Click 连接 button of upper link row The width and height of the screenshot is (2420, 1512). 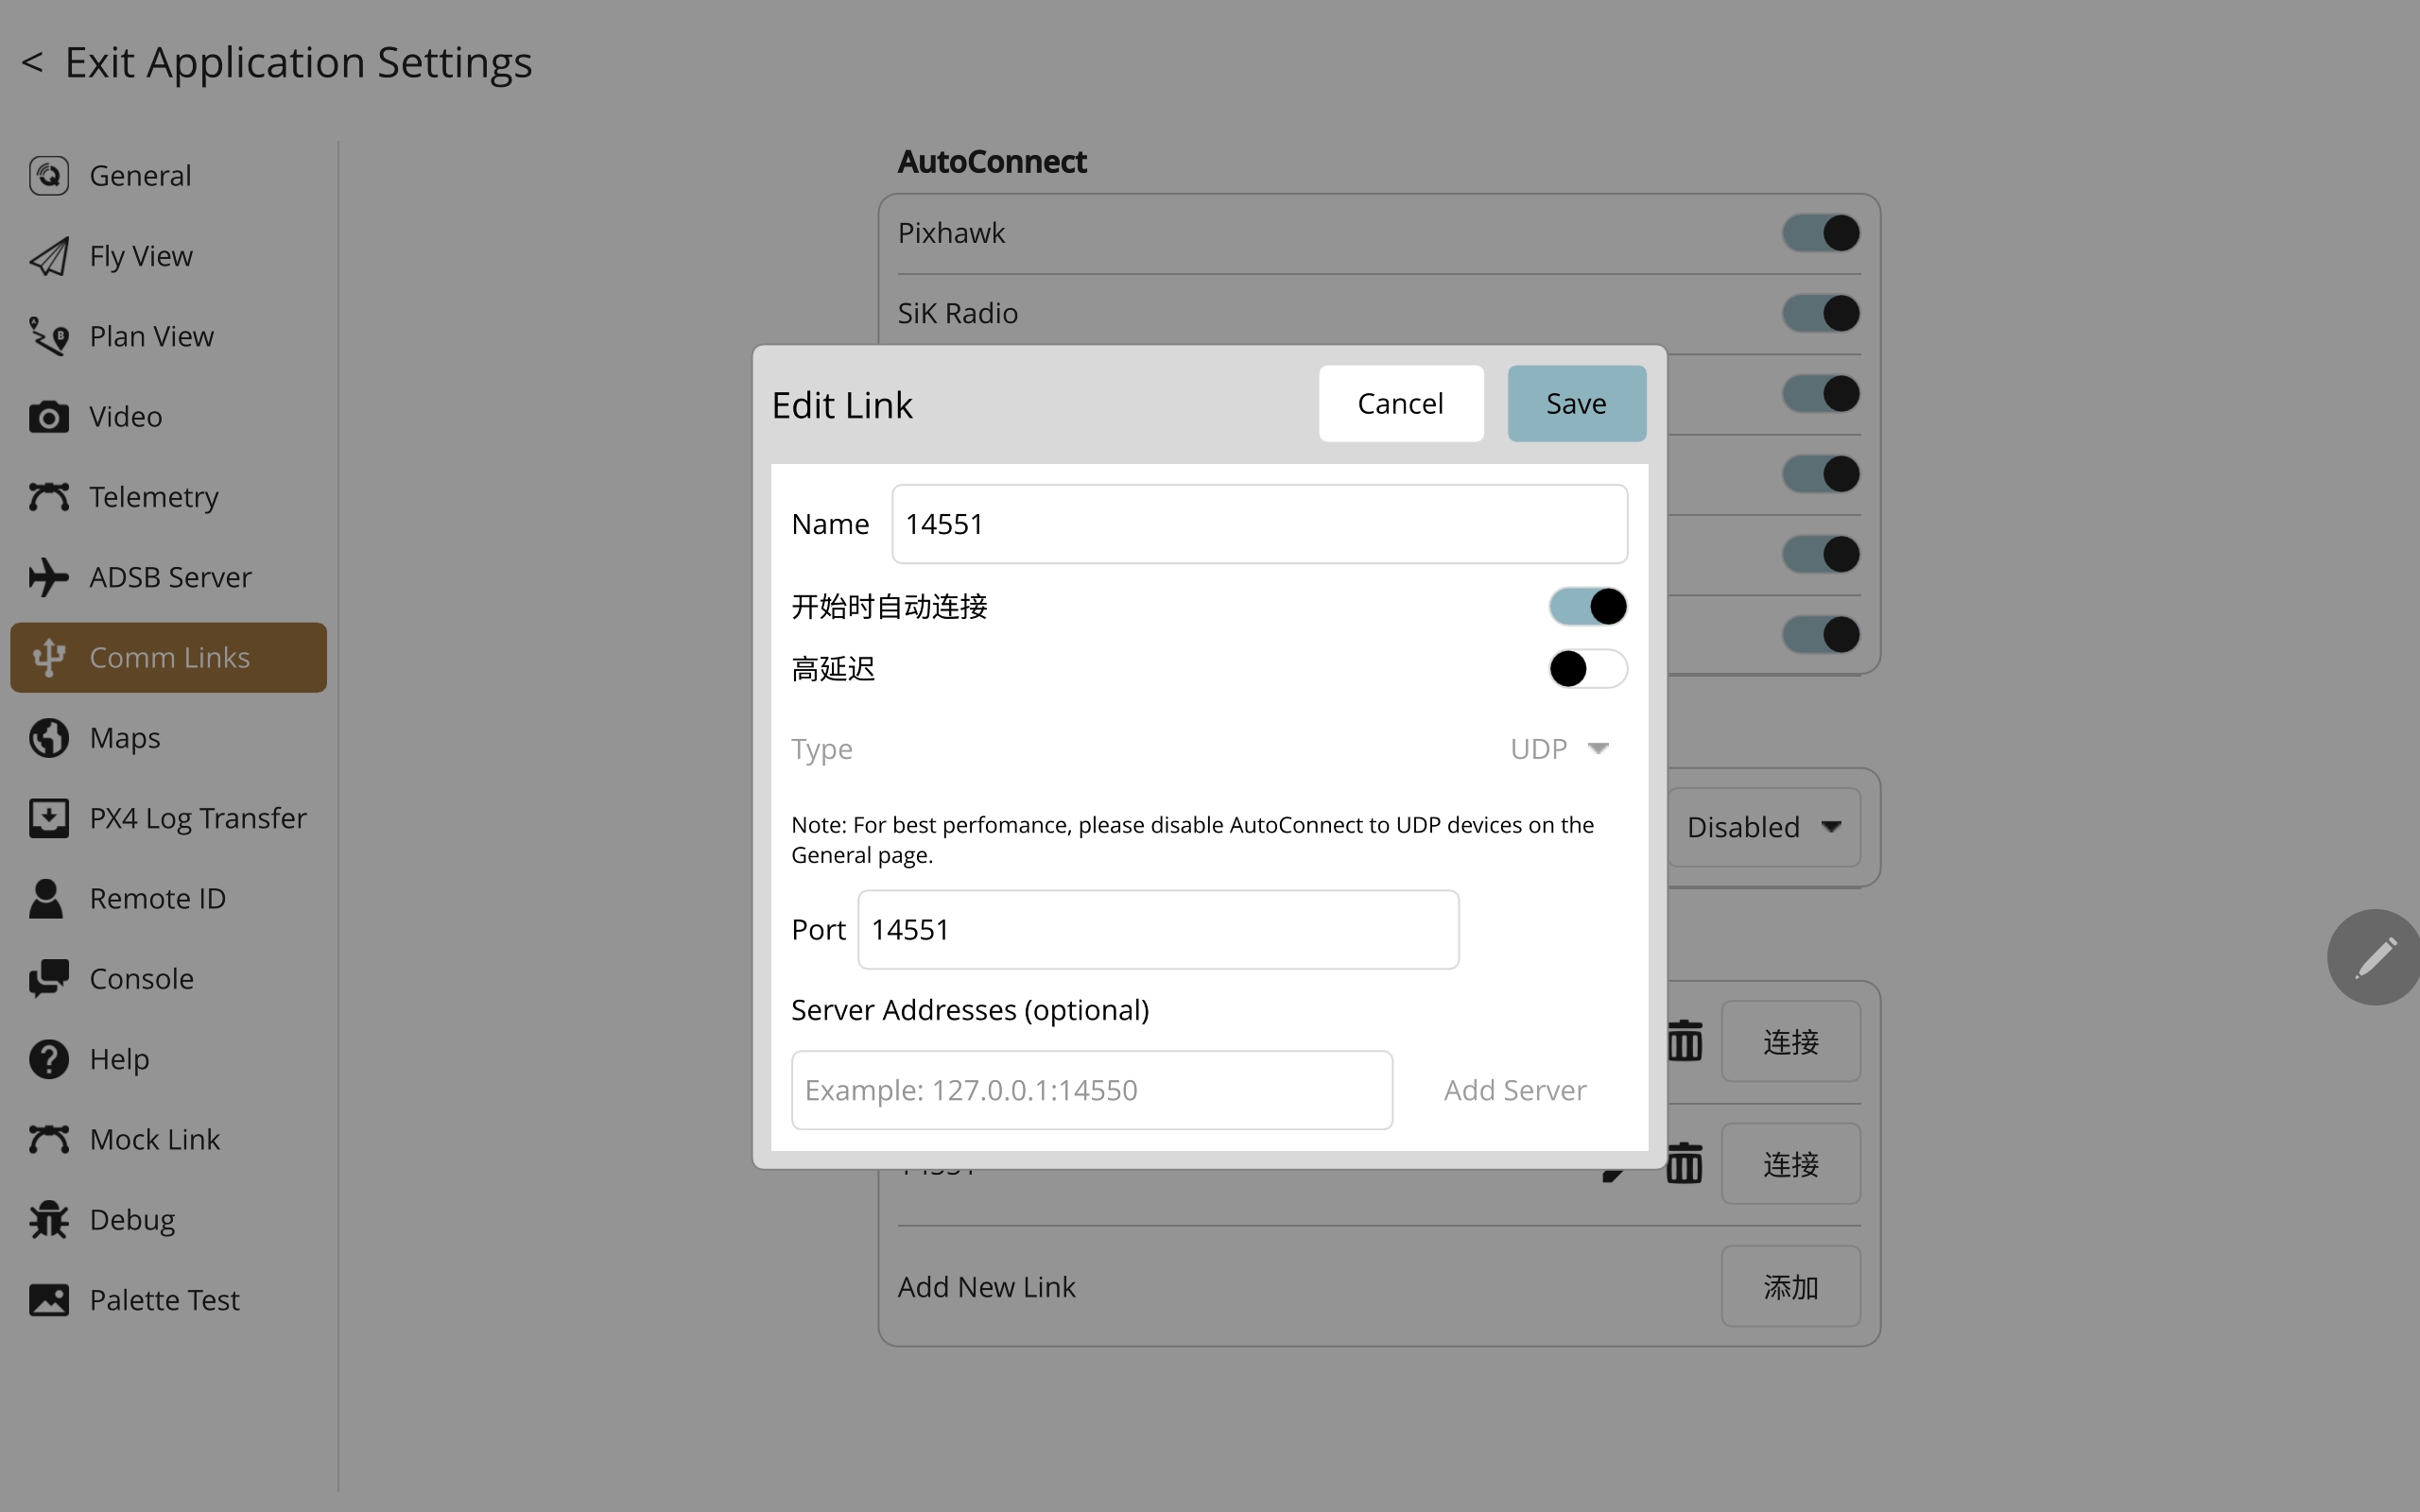1790,1041
